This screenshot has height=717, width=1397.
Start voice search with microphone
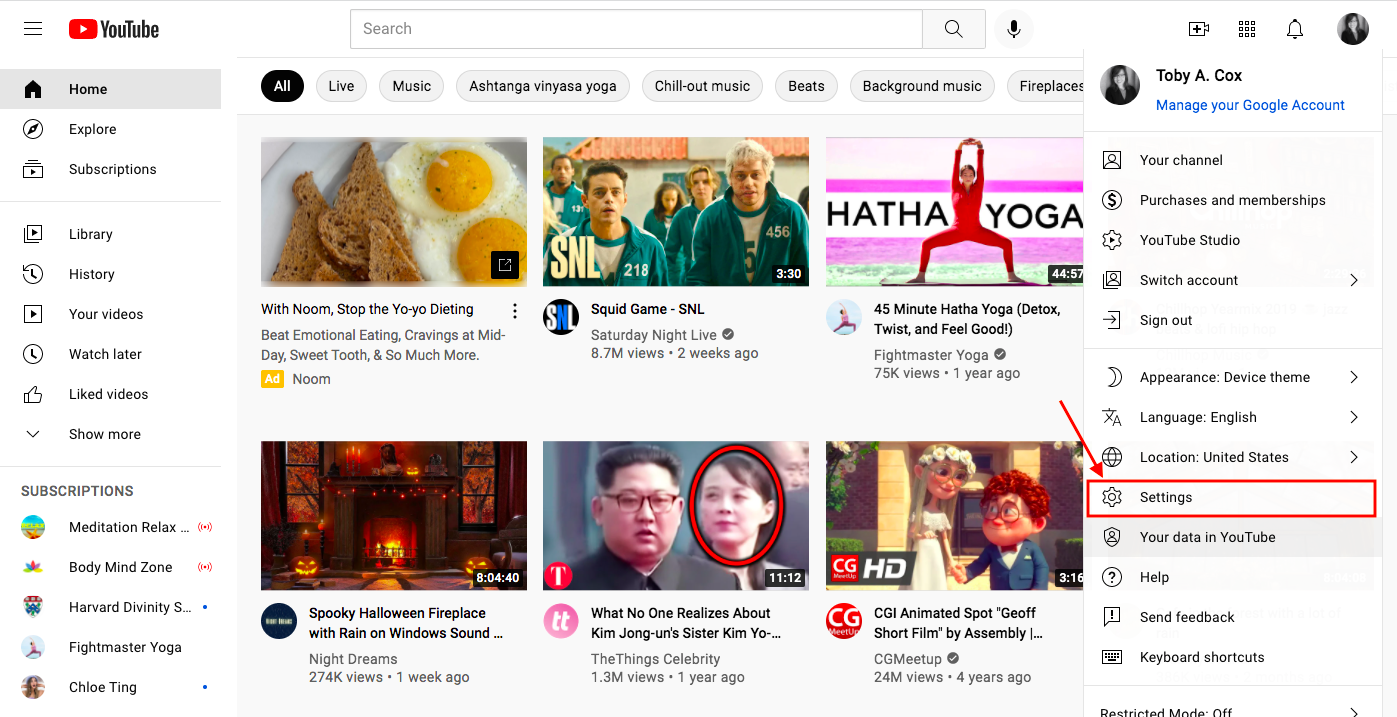tap(1014, 29)
